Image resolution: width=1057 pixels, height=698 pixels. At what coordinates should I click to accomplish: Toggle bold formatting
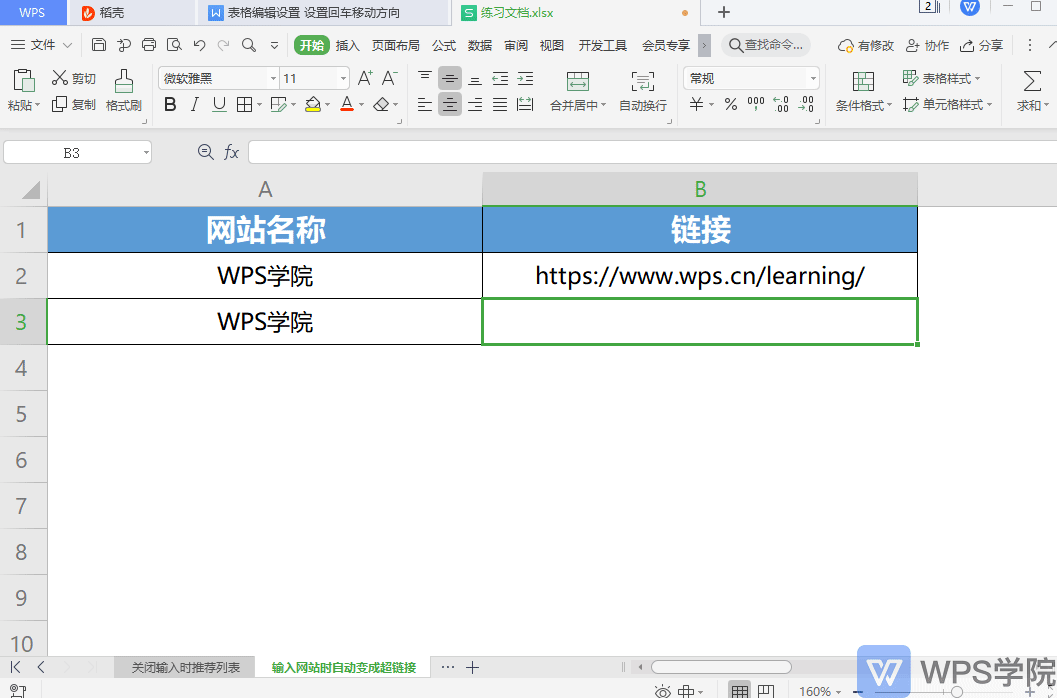pos(170,105)
